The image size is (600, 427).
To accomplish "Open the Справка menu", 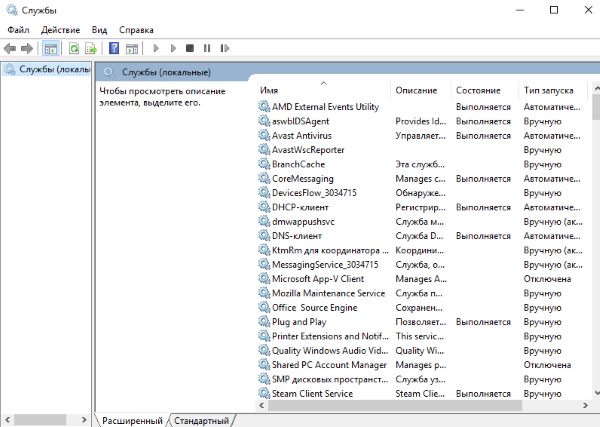I will pyautogui.click(x=136, y=30).
